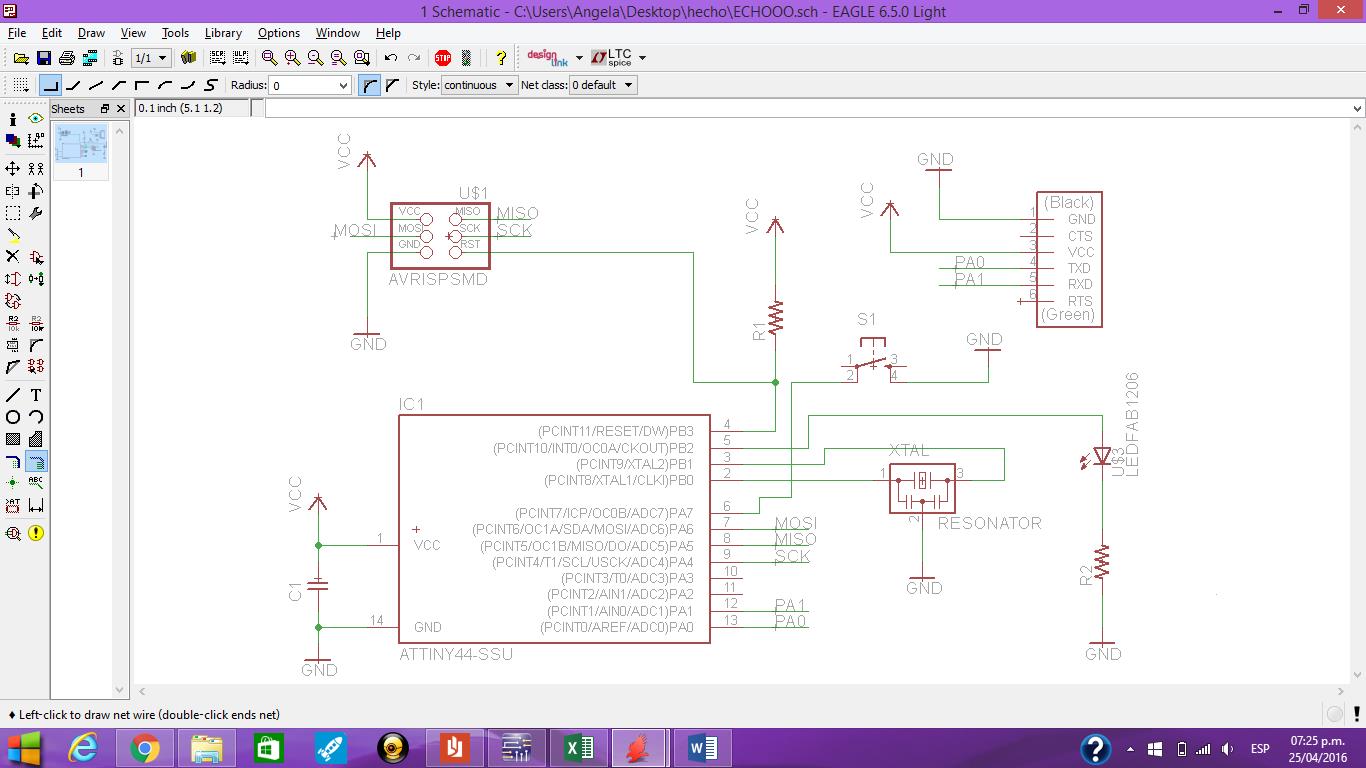Image resolution: width=1366 pixels, height=768 pixels.
Task: Select the Add part tool
Action: point(36,257)
